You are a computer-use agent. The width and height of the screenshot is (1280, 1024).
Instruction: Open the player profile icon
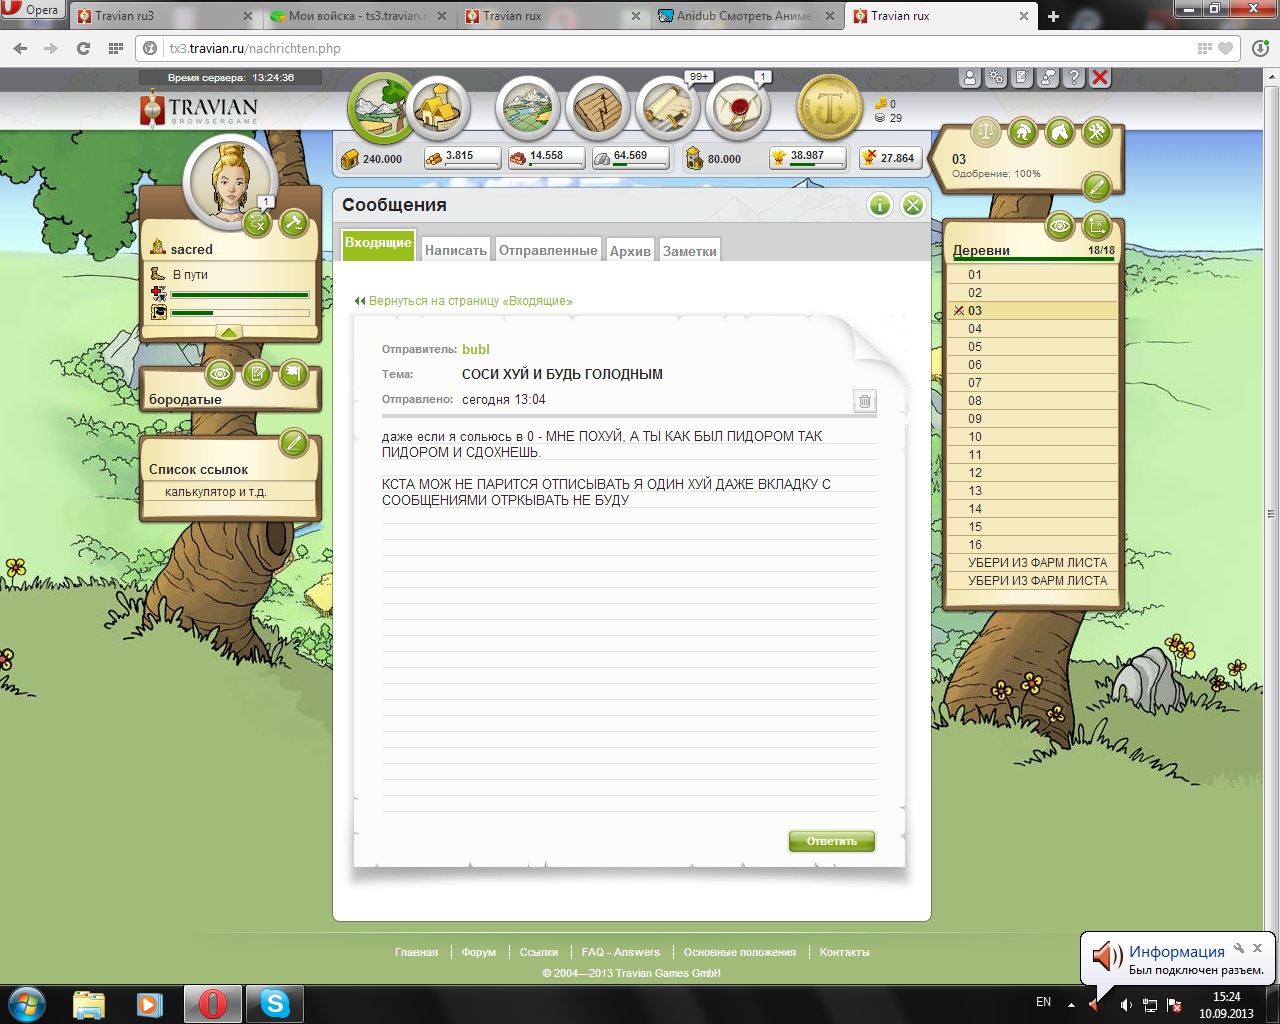(x=970, y=78)
